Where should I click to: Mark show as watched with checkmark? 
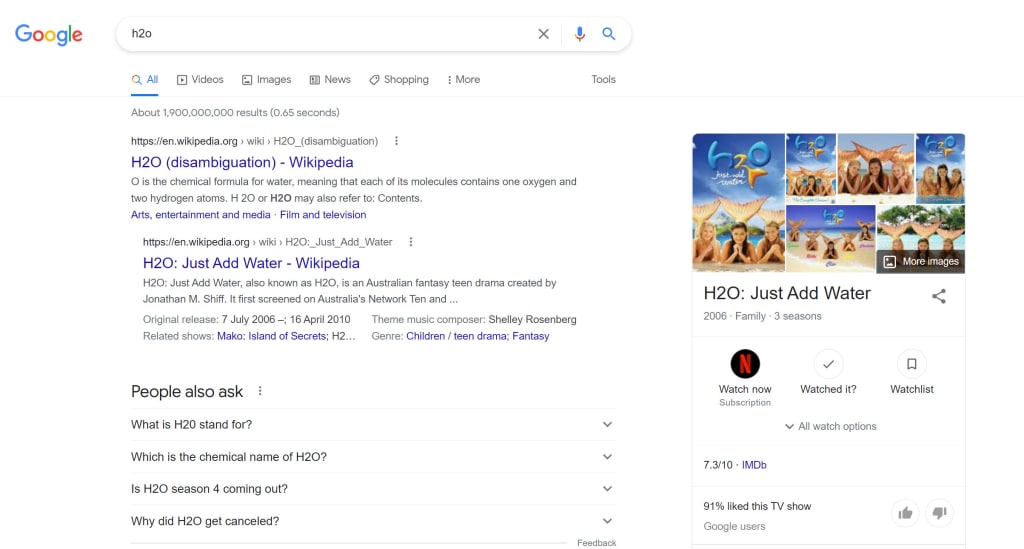pos(828,364)
